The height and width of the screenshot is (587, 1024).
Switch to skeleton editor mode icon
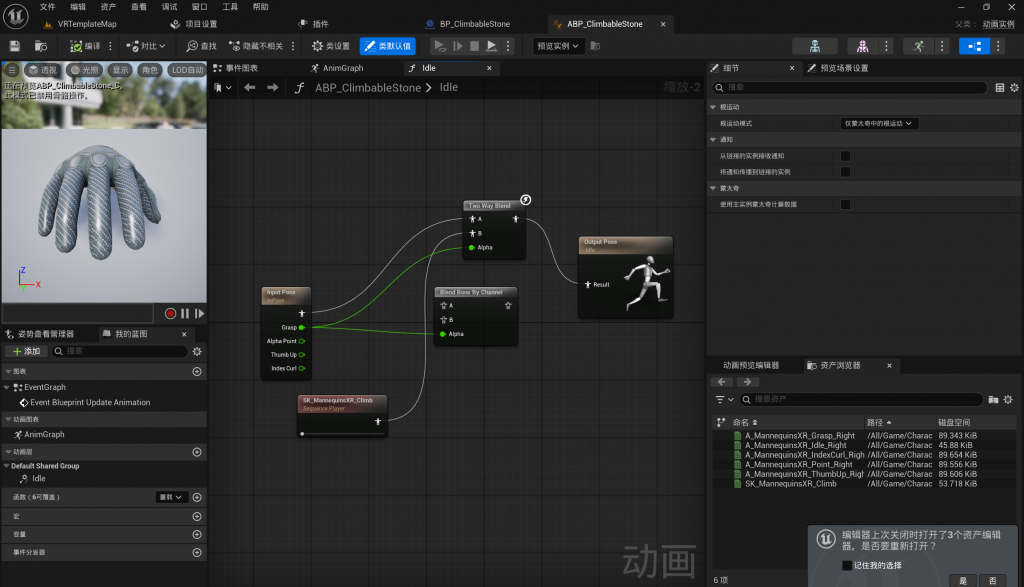(814, 46)
